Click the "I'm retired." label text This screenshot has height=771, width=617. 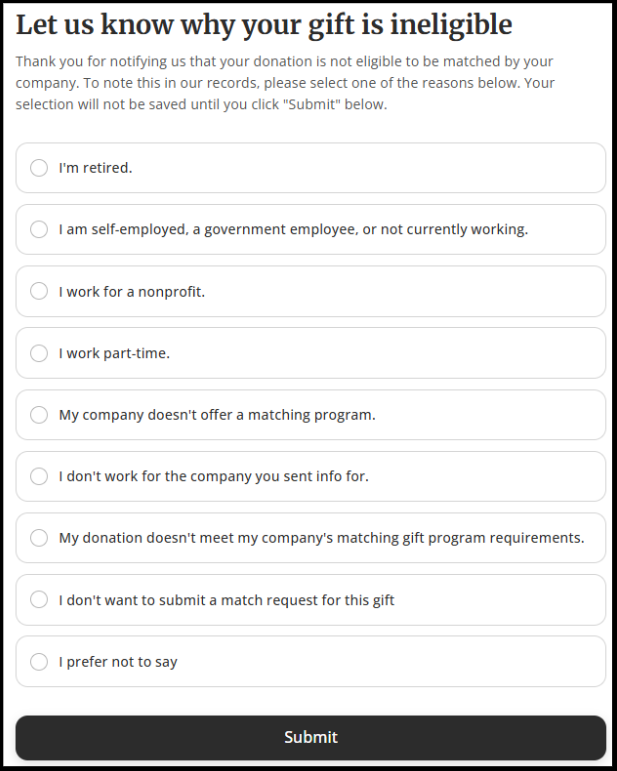(x=95, y=168)
